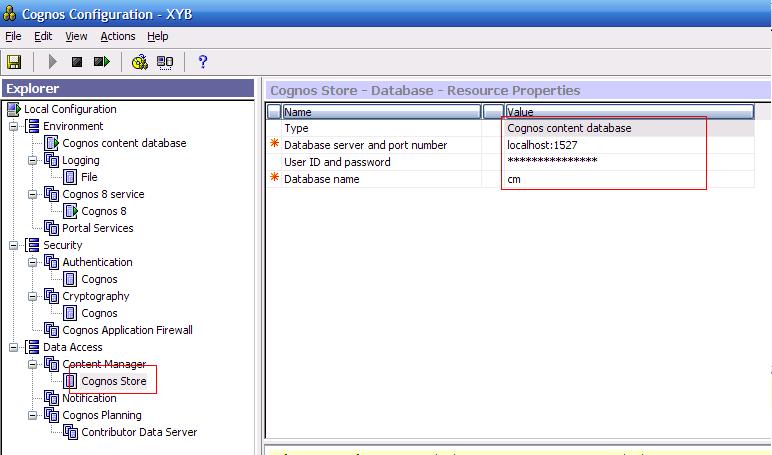Click the Cognos Application Firewall icon
Viewport: 772px width, 455px height.
[x=51, y=330]
